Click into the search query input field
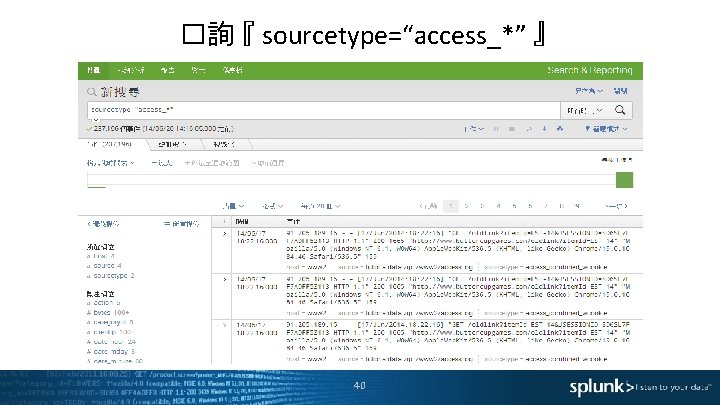The width and height of the screenshot is (720, 405). pyautogui.click(x=323, y=110)
